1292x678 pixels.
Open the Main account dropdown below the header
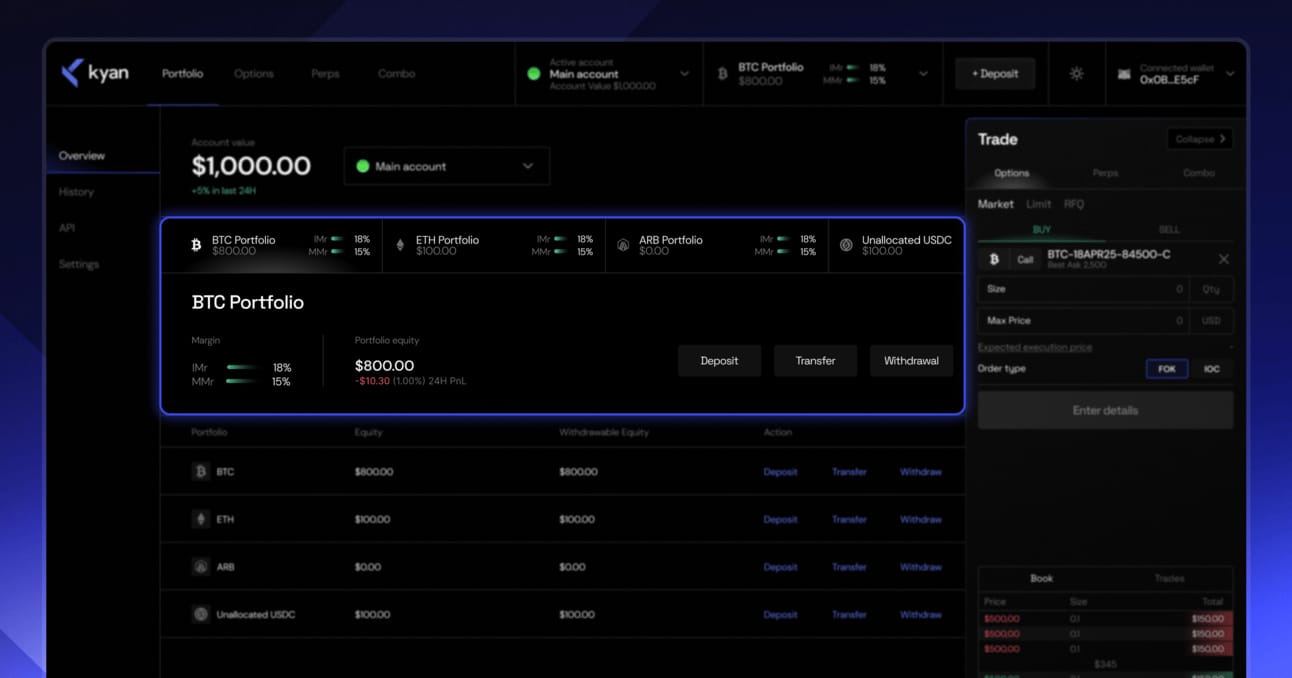[x=446, y=166]
